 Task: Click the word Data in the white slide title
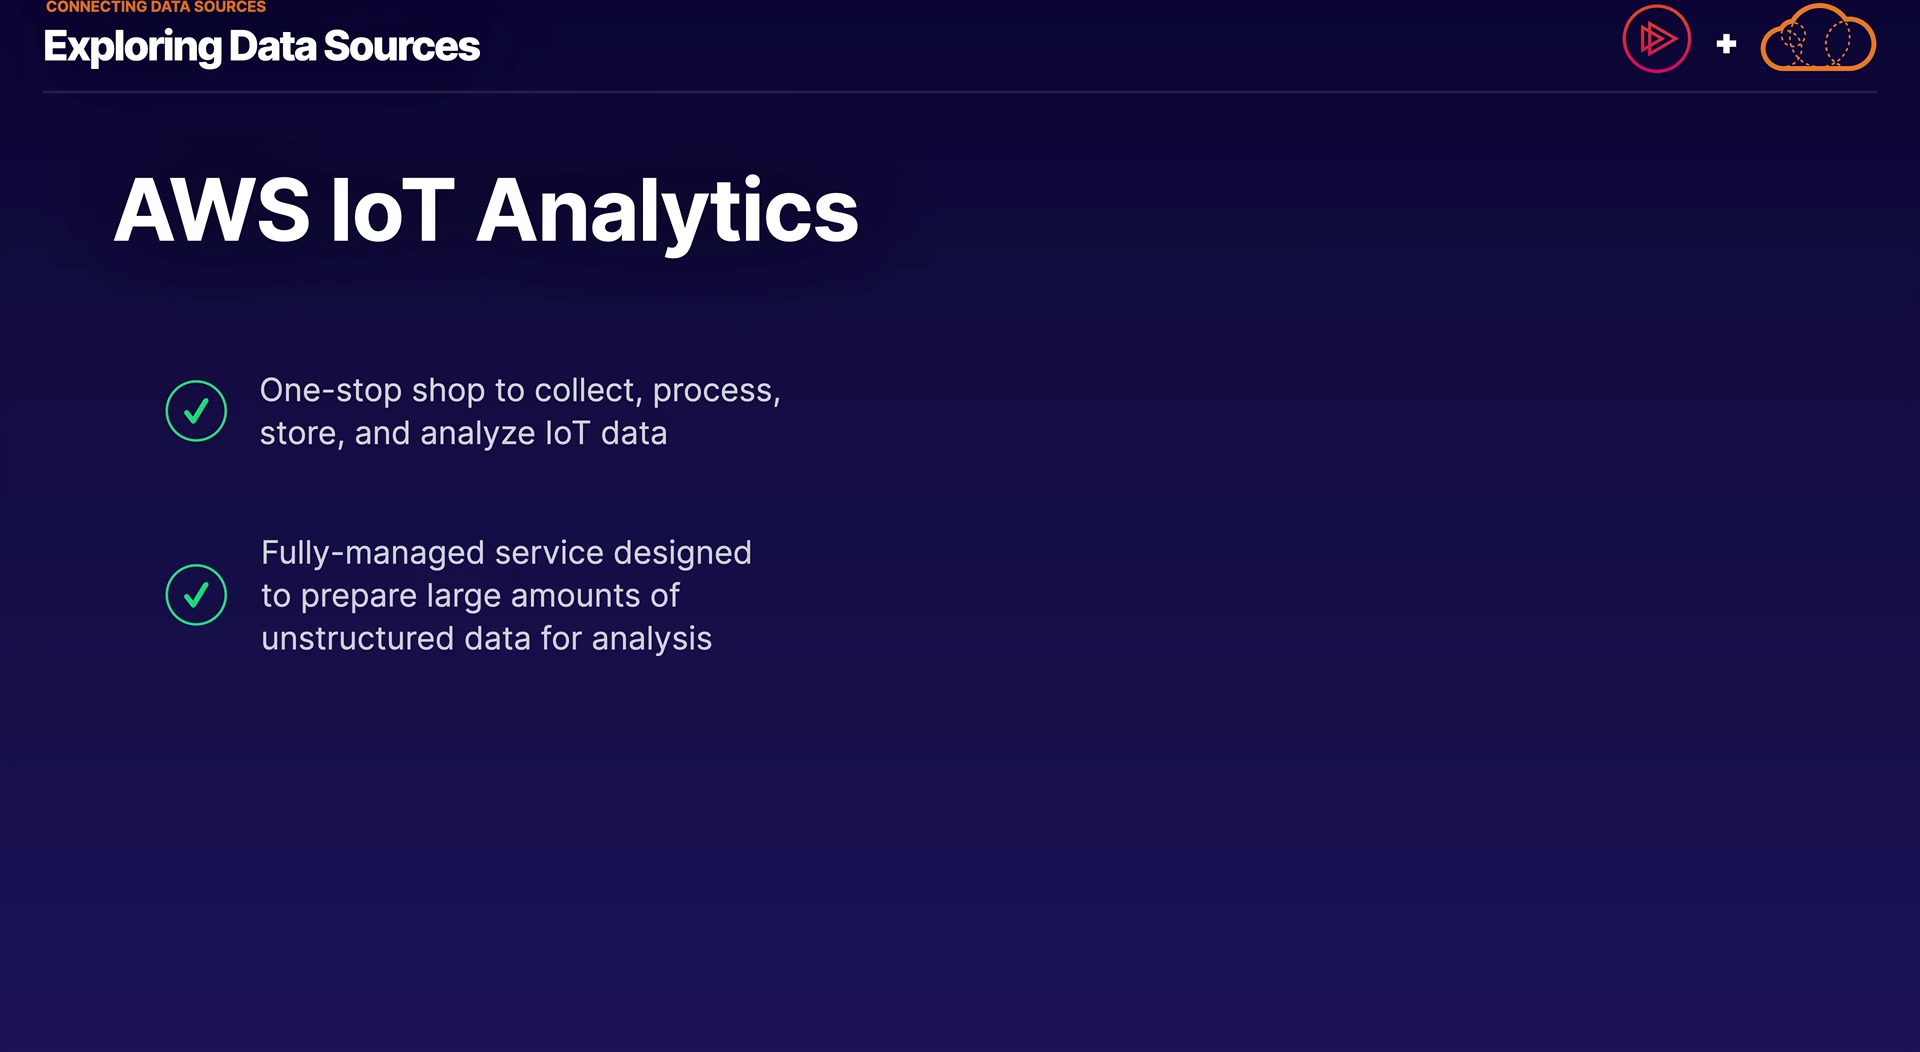[x=272, y=47]
